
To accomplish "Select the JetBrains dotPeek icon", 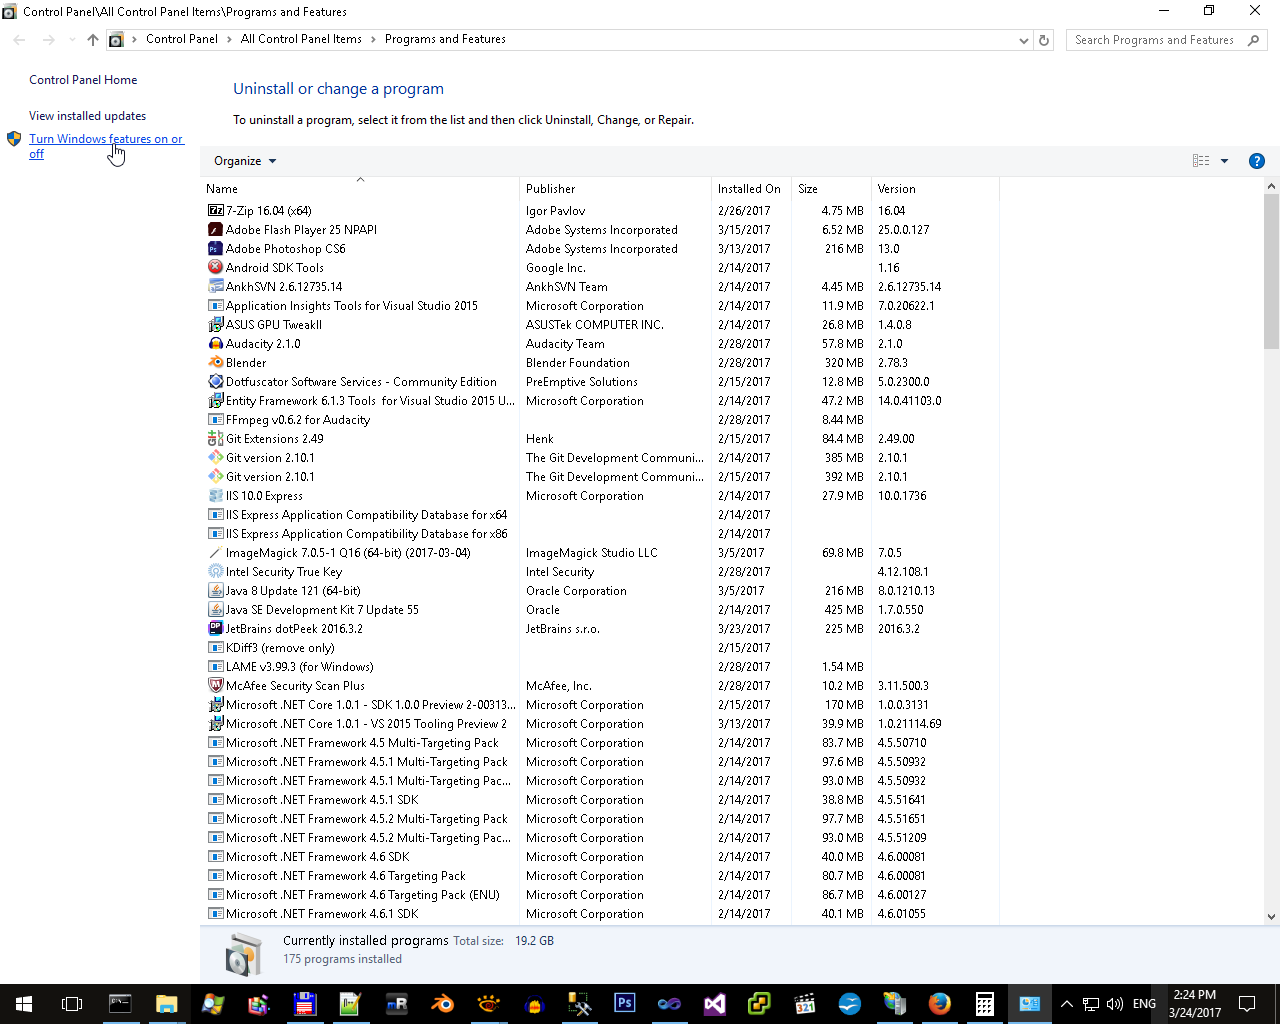I will point(215,629).
